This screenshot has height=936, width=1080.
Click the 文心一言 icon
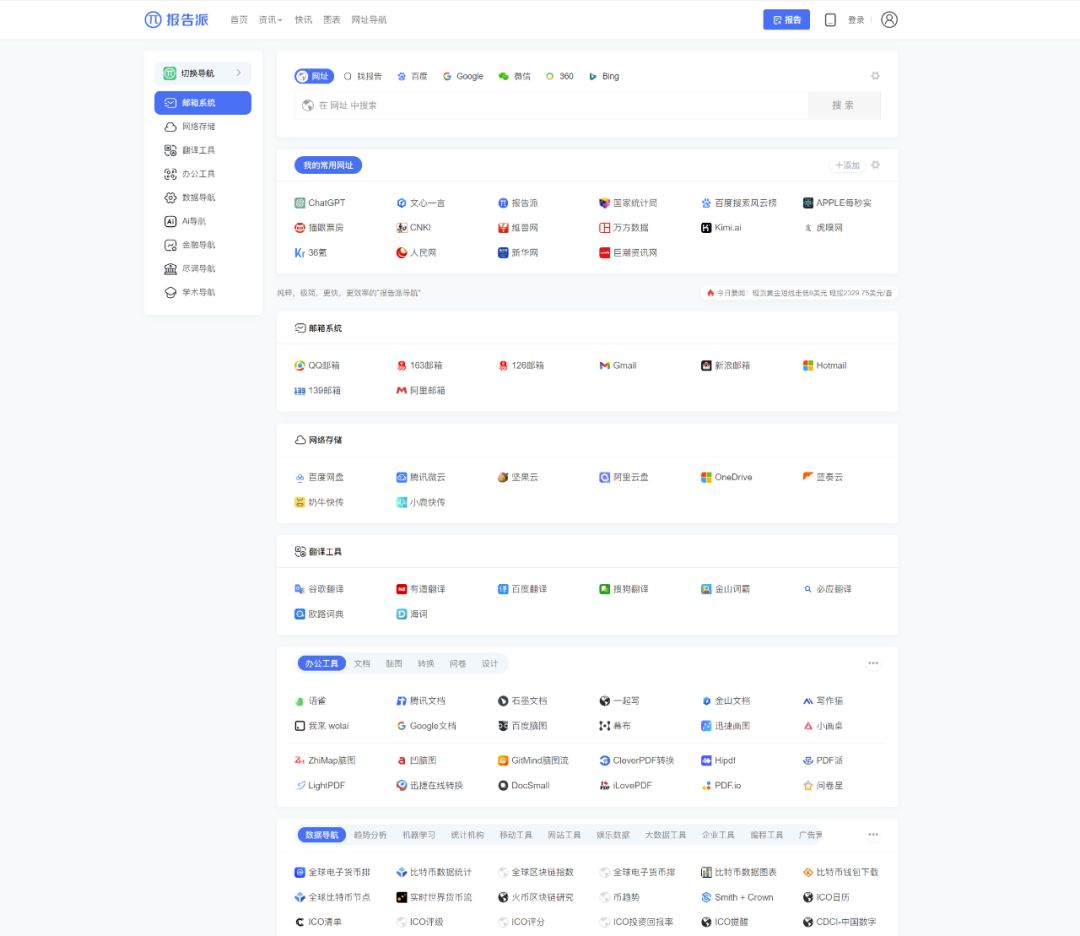point(402,203)
